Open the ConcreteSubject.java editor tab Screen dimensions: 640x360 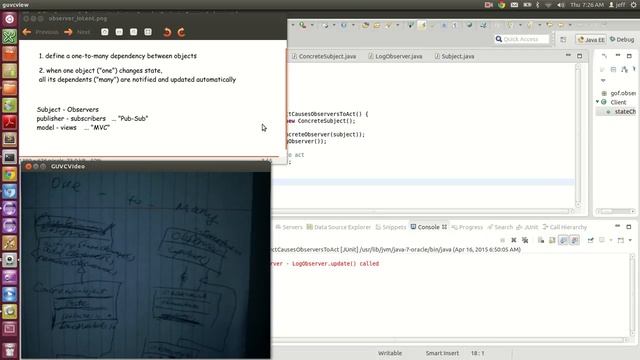[324, 56]
